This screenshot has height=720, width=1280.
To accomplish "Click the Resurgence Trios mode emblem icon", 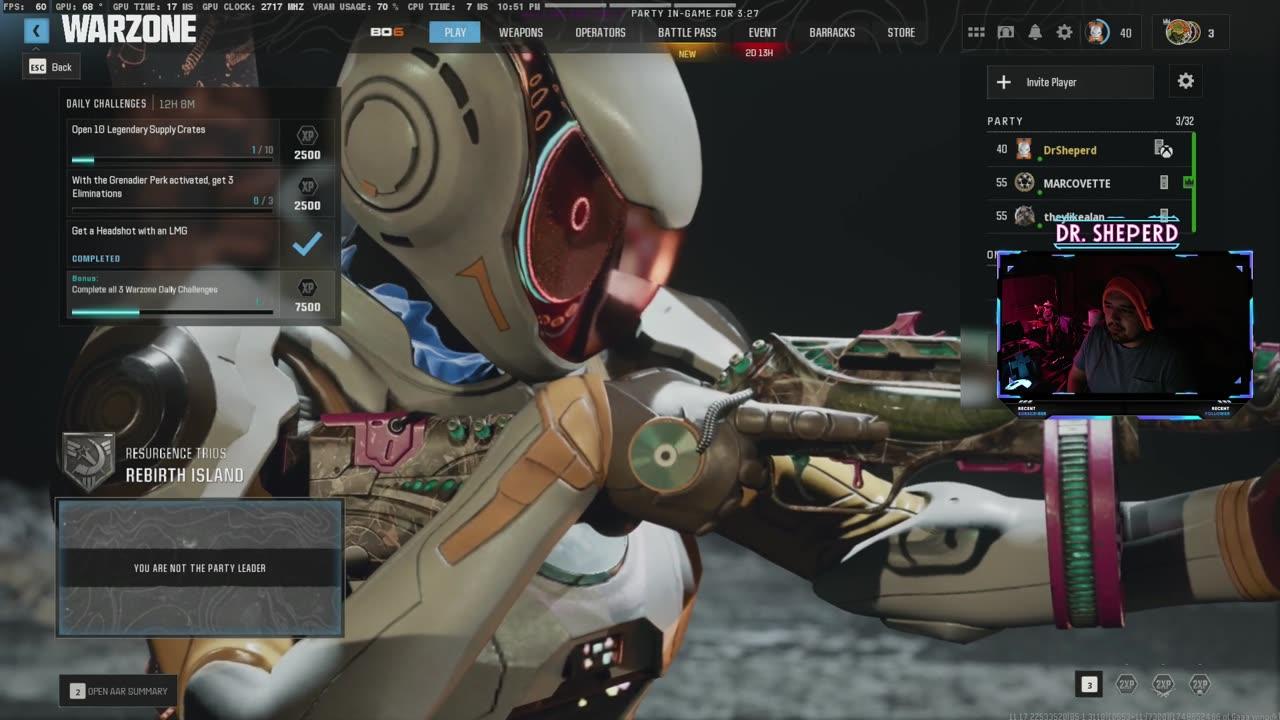I will click(x=88, y=462).
